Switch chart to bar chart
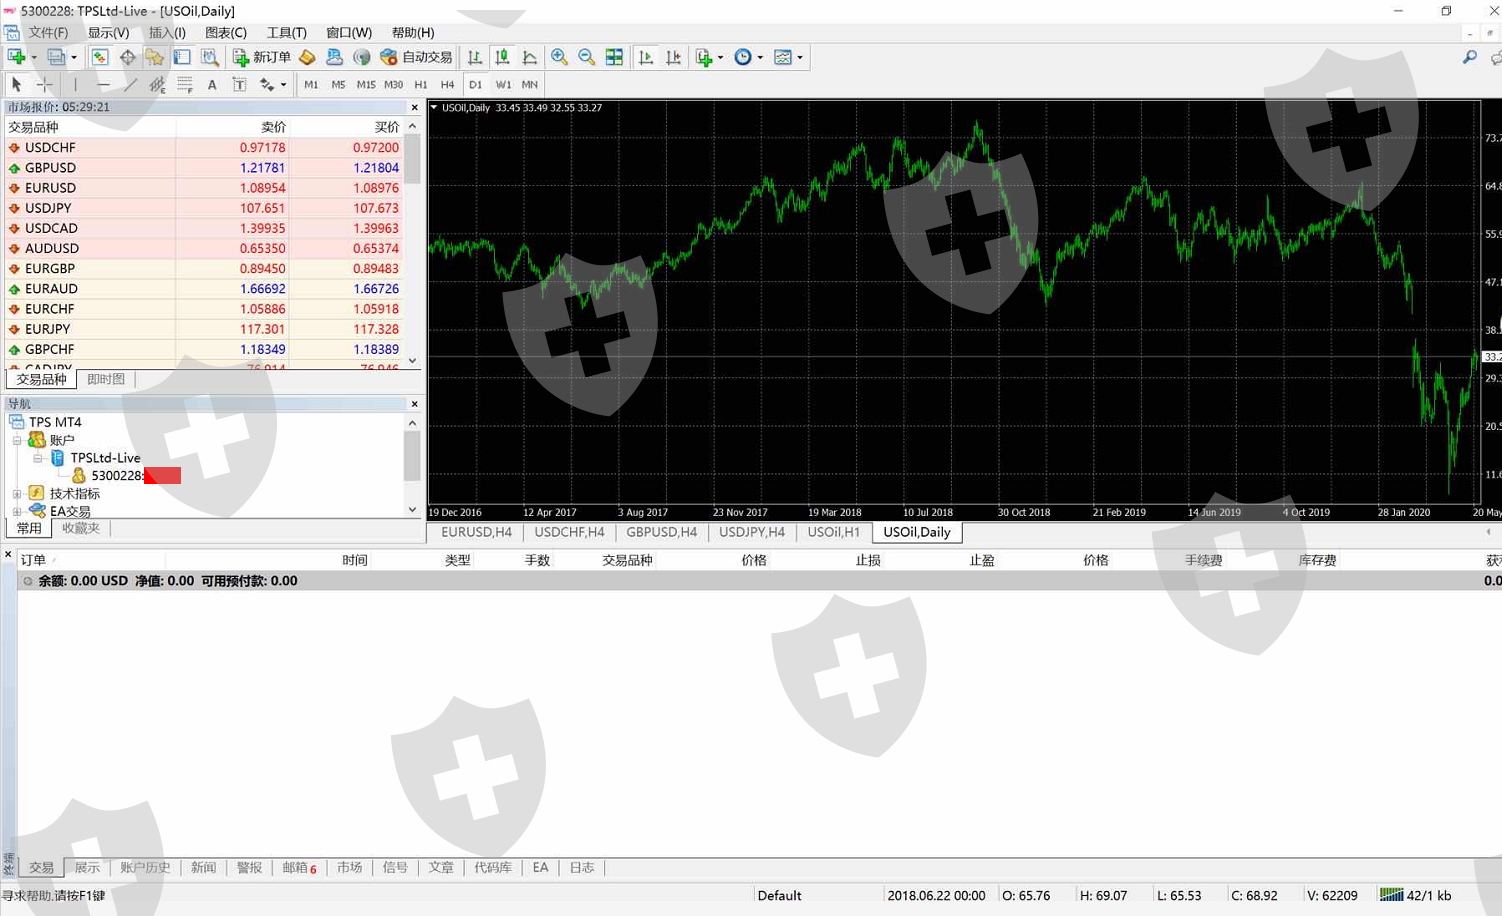The image size is (1502, 916). tap(475, 57)
